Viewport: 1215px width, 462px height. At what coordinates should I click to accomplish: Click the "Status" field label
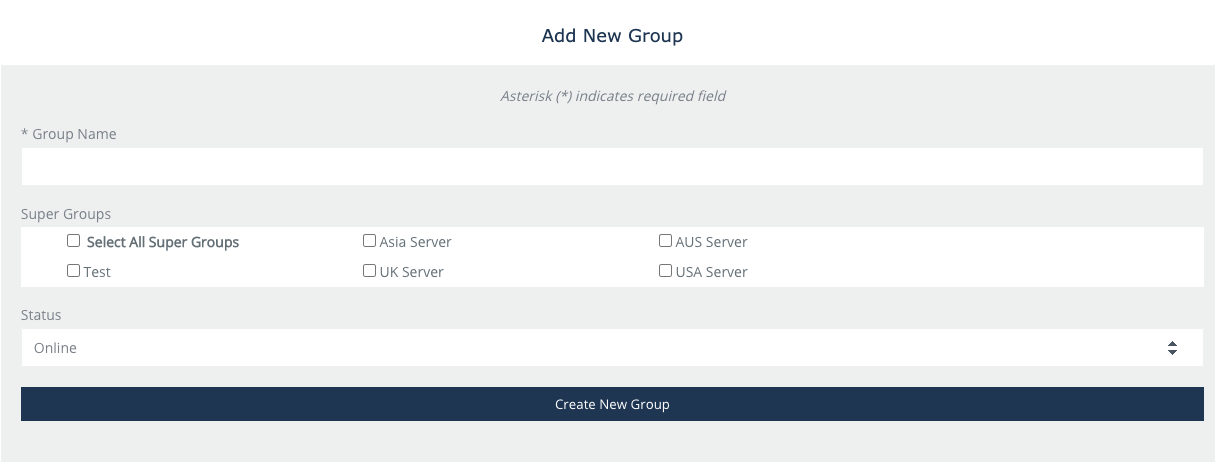[41, 315]
